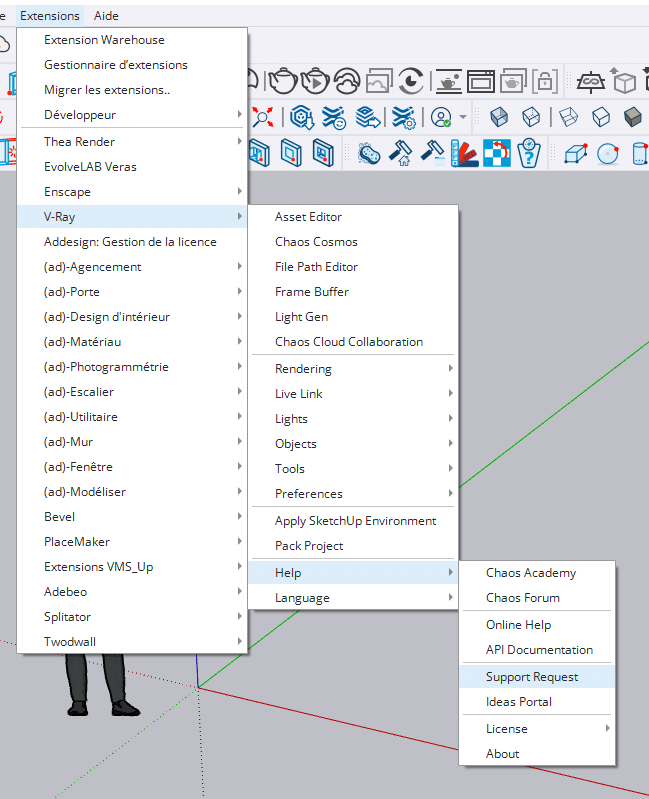649x799 pixels.
Task: Toggle the V-Ray lock camera icon
Action: pos(544,80)
